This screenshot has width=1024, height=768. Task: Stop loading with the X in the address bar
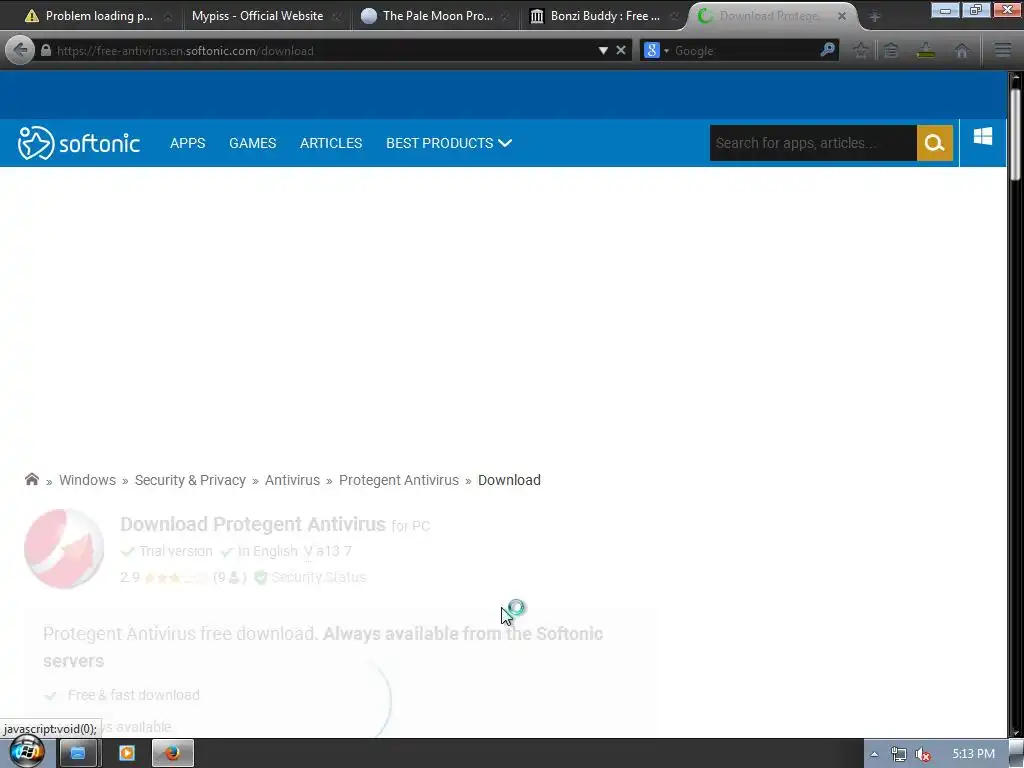point(621,50)
